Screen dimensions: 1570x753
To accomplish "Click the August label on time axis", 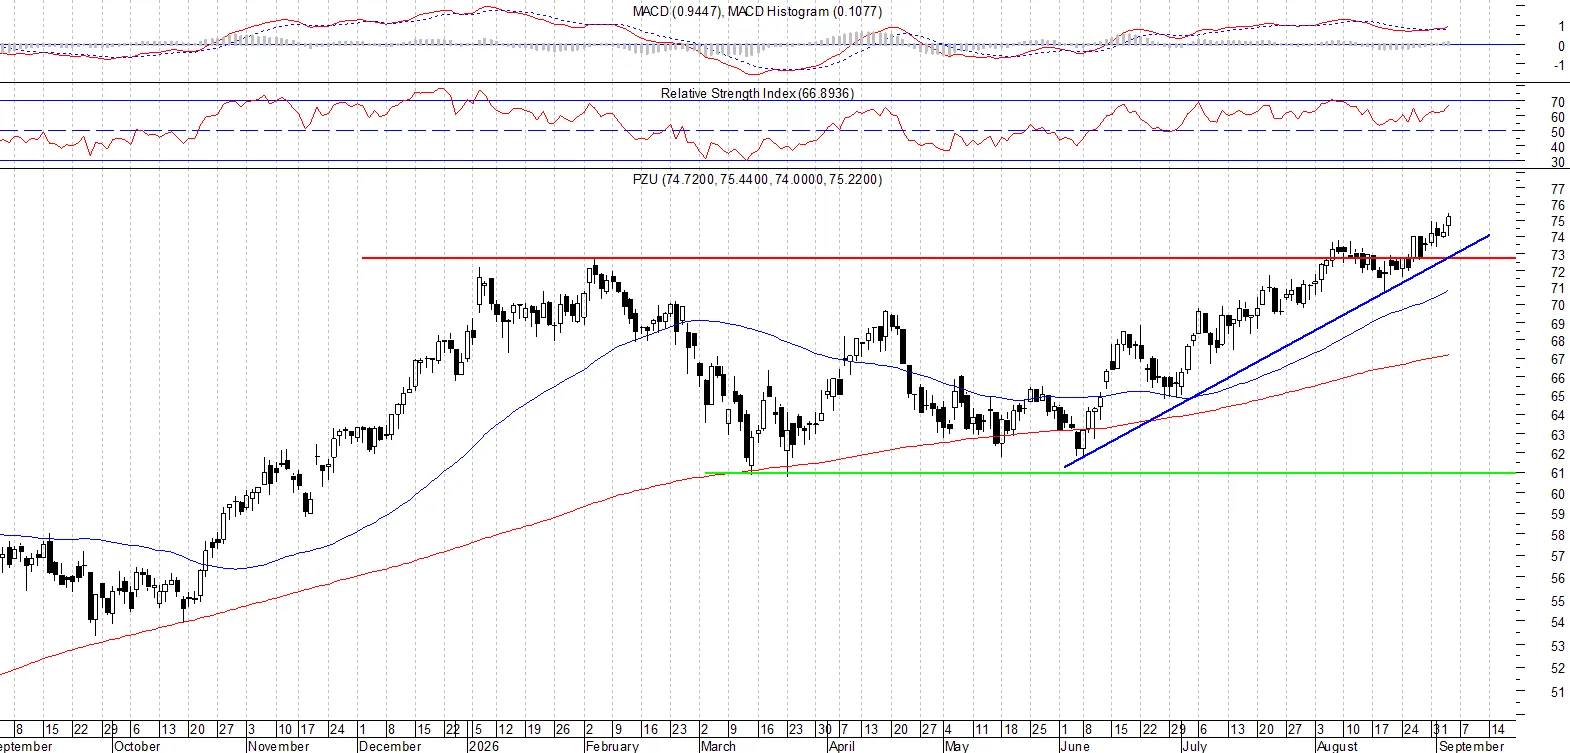I will (1338, 746).
